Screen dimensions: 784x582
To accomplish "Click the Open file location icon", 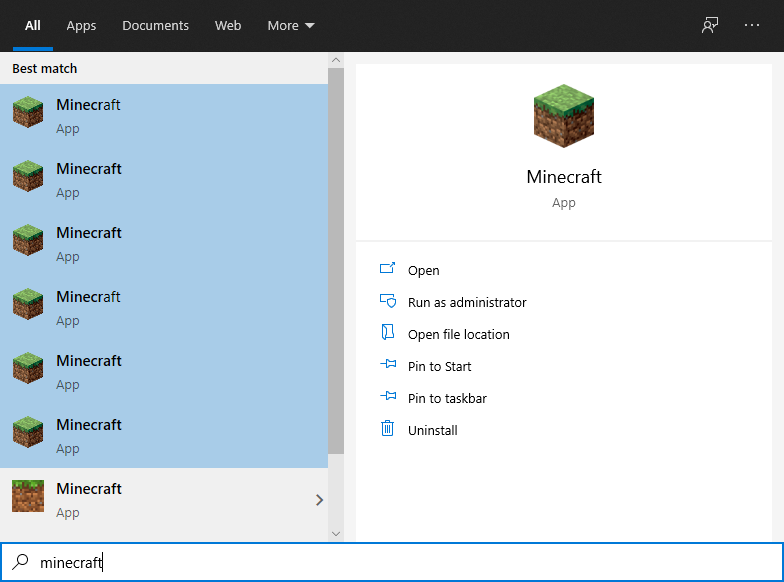I will coord(388,332).
